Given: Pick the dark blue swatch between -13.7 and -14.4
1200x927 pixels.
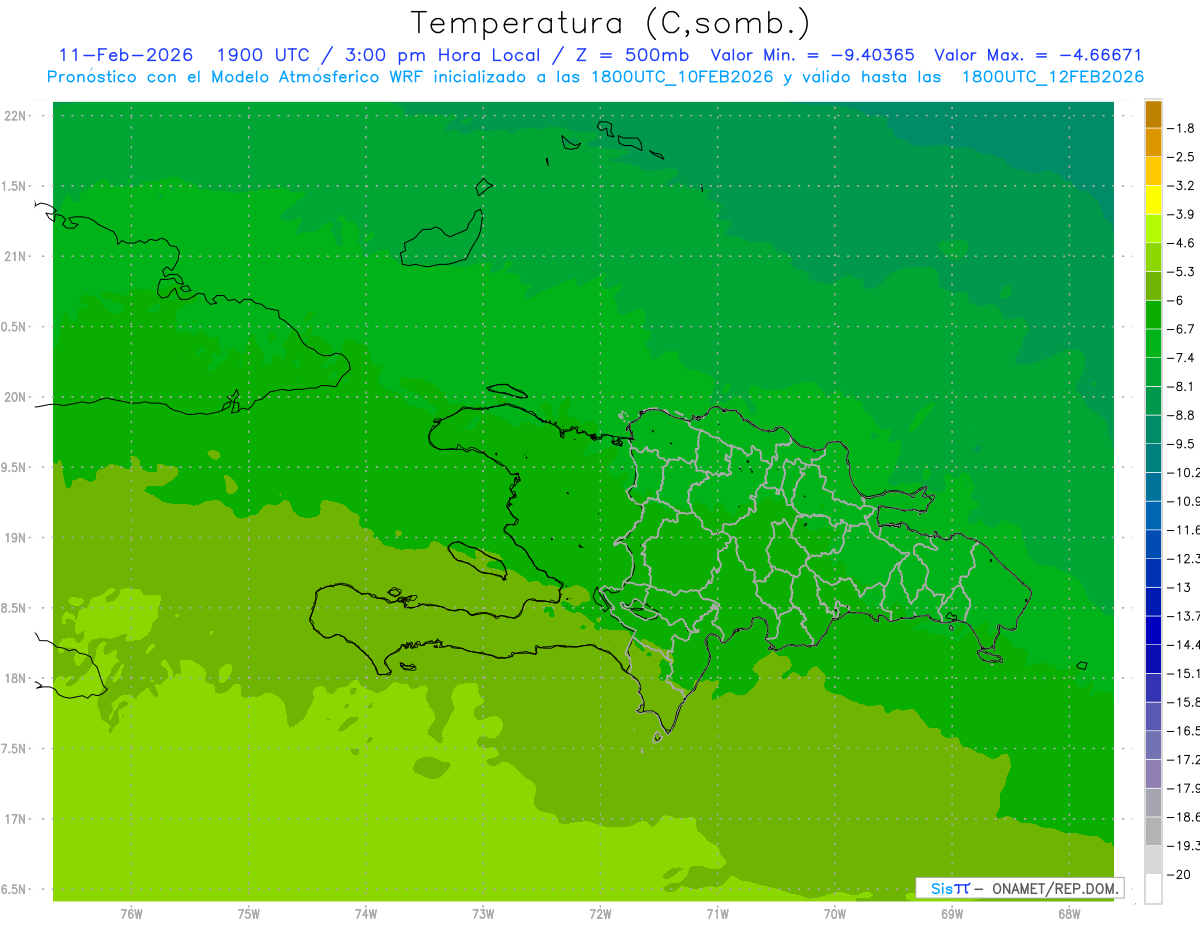Looking at the screenshot, I should click(1153, 630).
